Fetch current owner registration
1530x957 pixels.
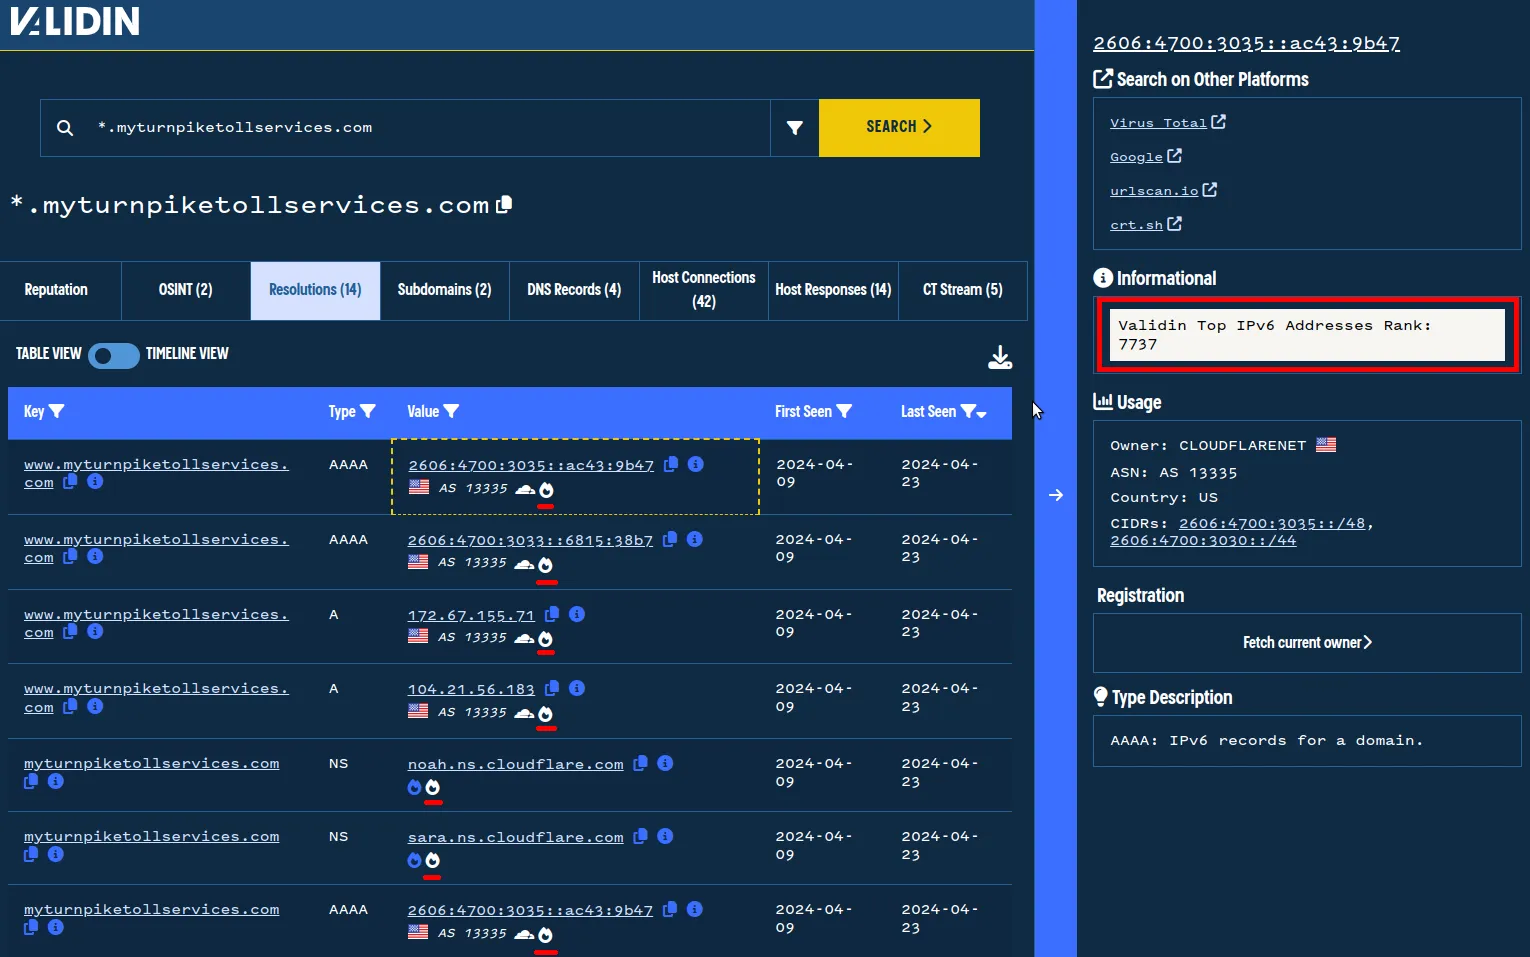pyautogui.click(x=1307, y=643)
